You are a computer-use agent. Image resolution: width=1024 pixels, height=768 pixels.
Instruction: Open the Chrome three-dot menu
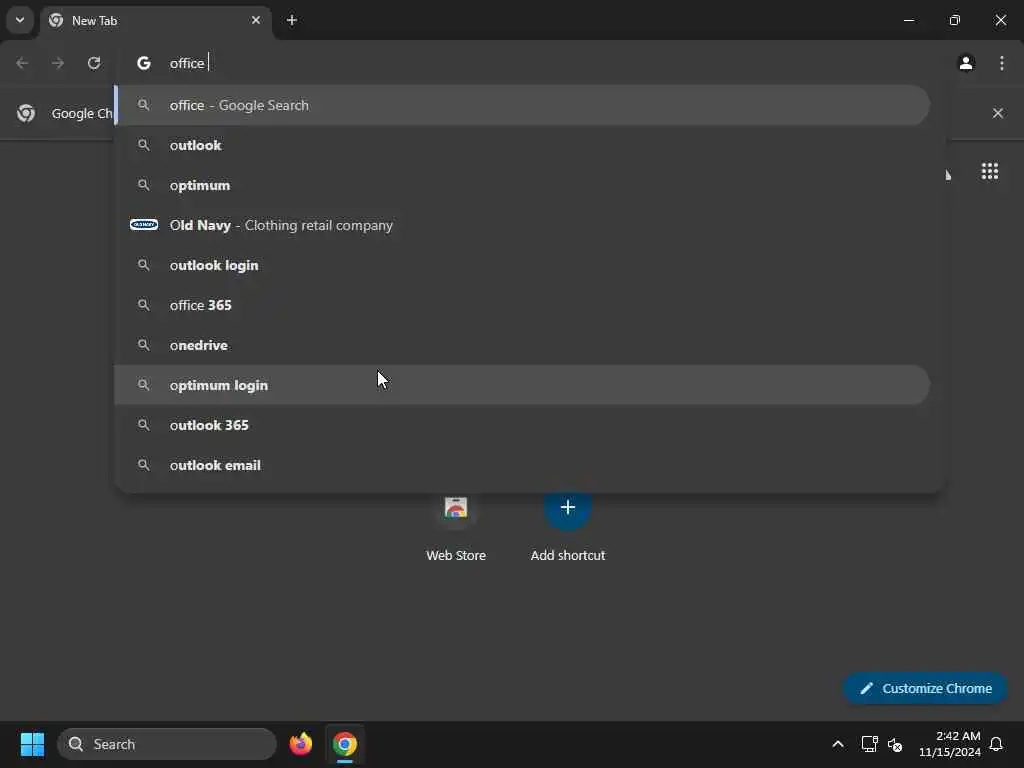tap(1002, 63)
